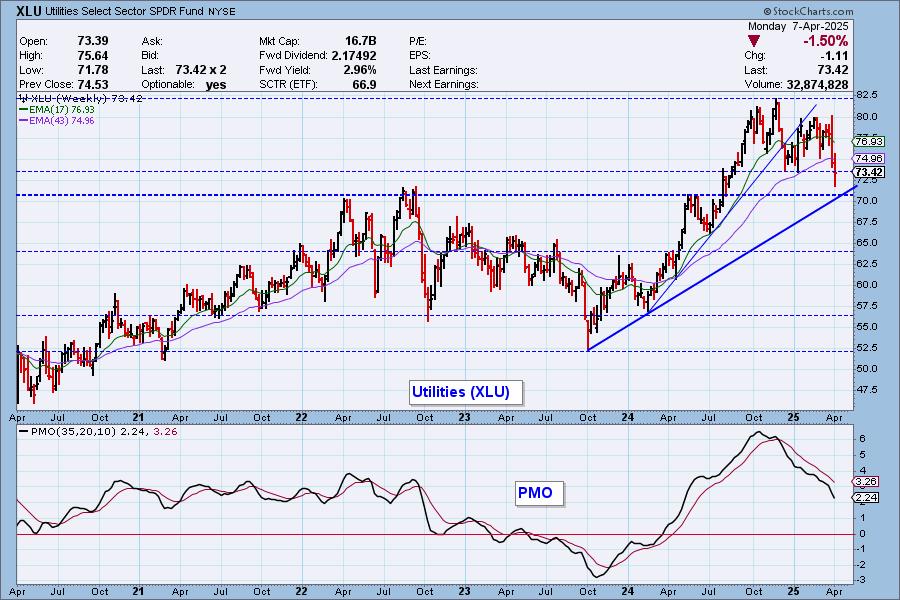Click the black PMO legend line swatch
Screen dimensions: 900x600
coord(24,432)
